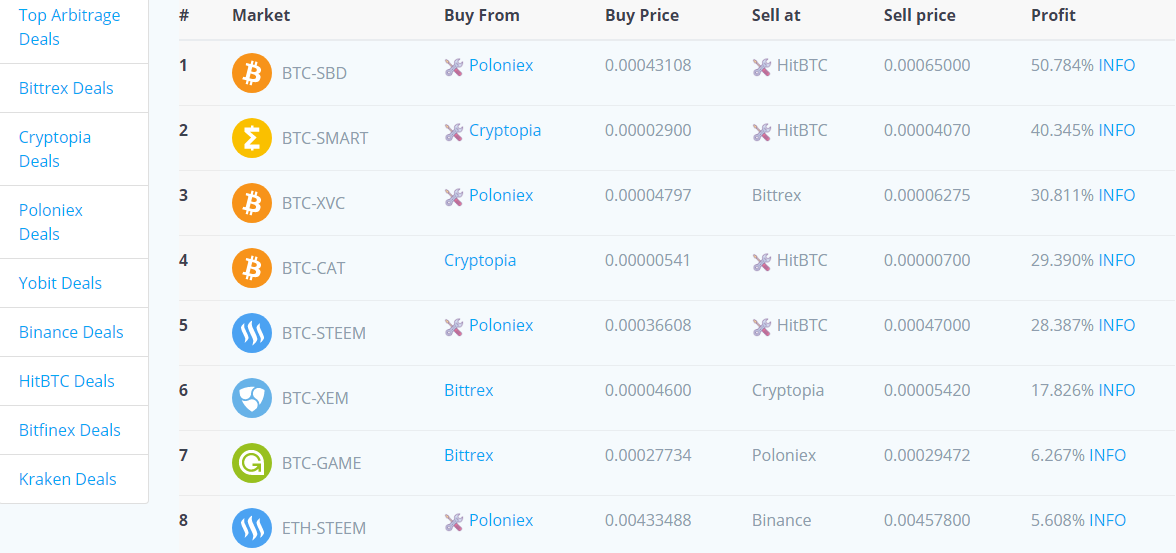1176x553 pixels.
Task: Open INFO link for the 50.784% profit
Action: [1117, 65]
